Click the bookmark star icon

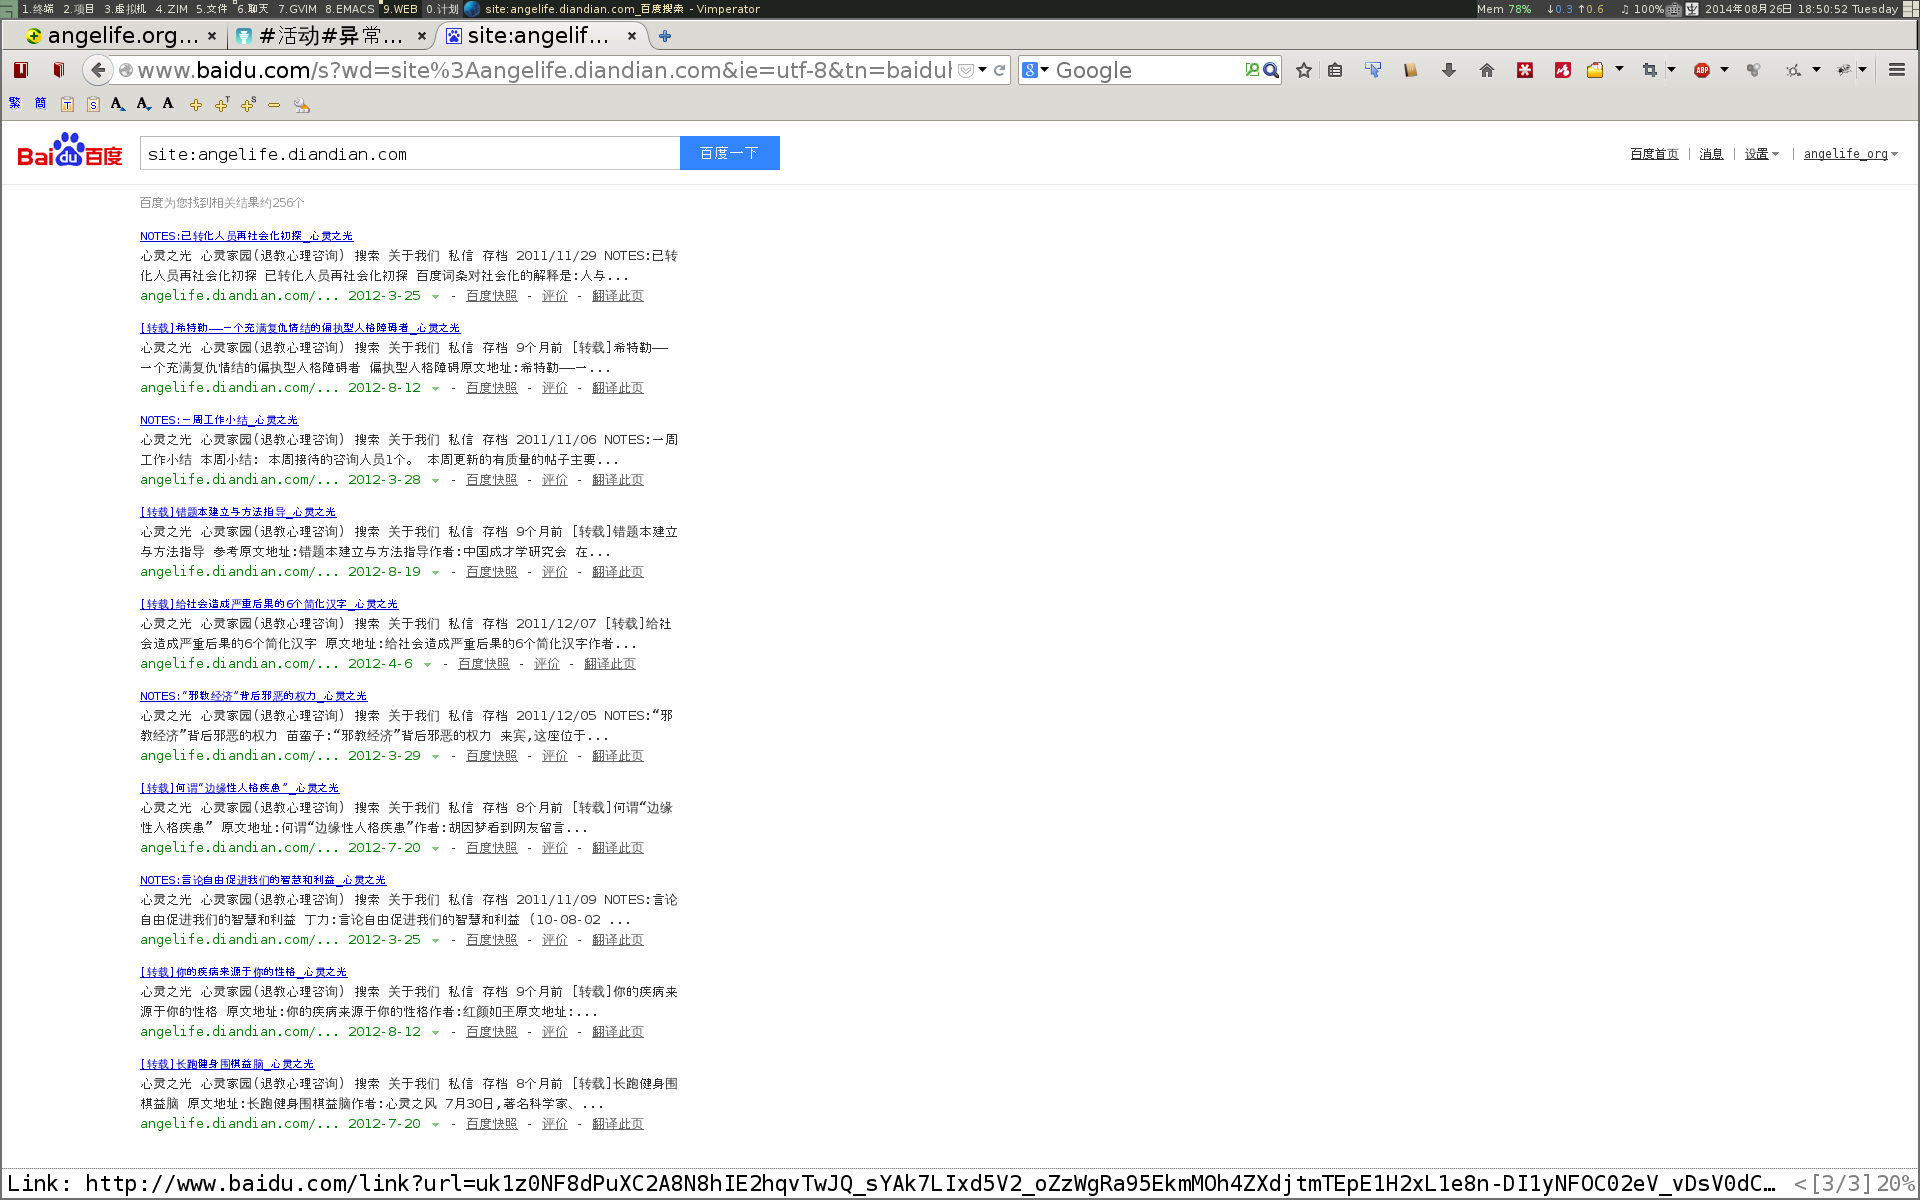tap(1303, 70)
